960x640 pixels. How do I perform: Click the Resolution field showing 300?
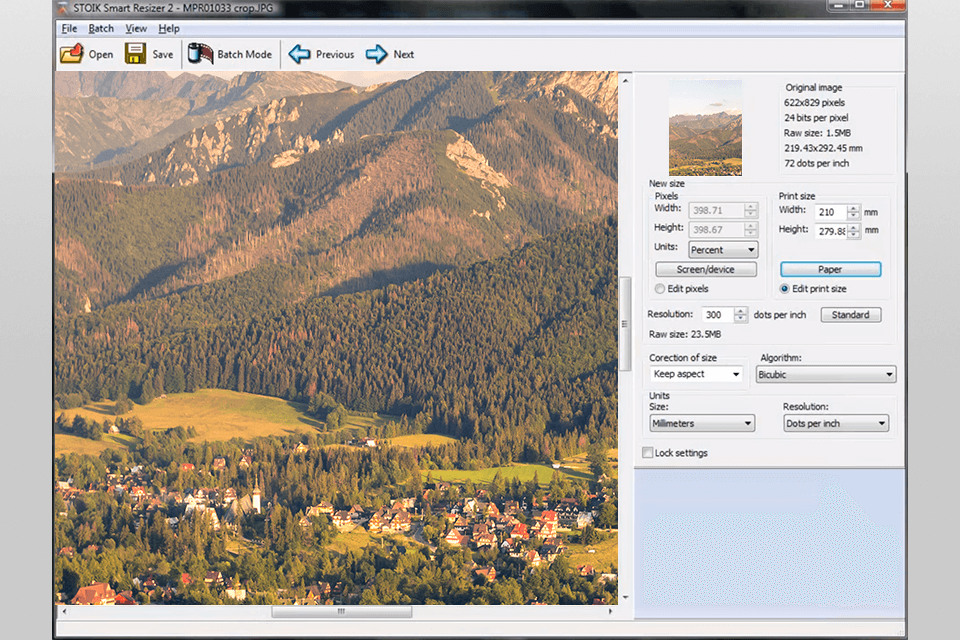click(718, 315)
